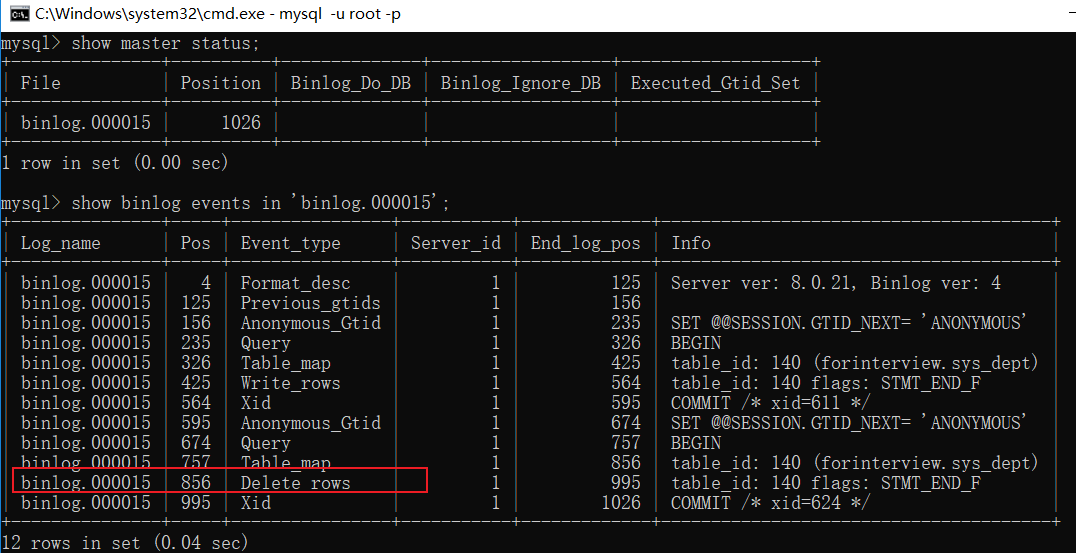Image resolution: width=1076 pixels, height=553 pixels.
Task: Click the '1 row in set (0.00 sec)' line
Action: [115, 163]
